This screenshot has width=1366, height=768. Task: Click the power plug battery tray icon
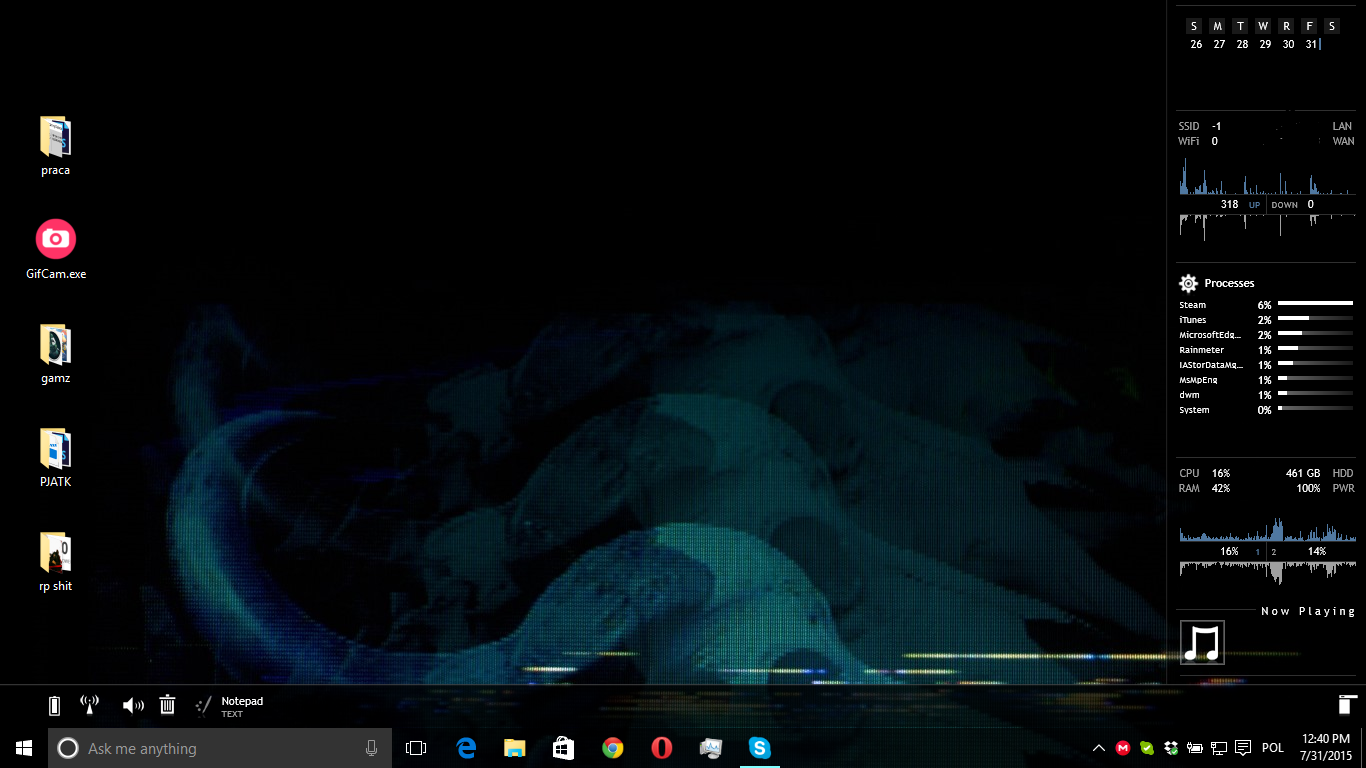pyautogui.click(x=1195, y=748)
